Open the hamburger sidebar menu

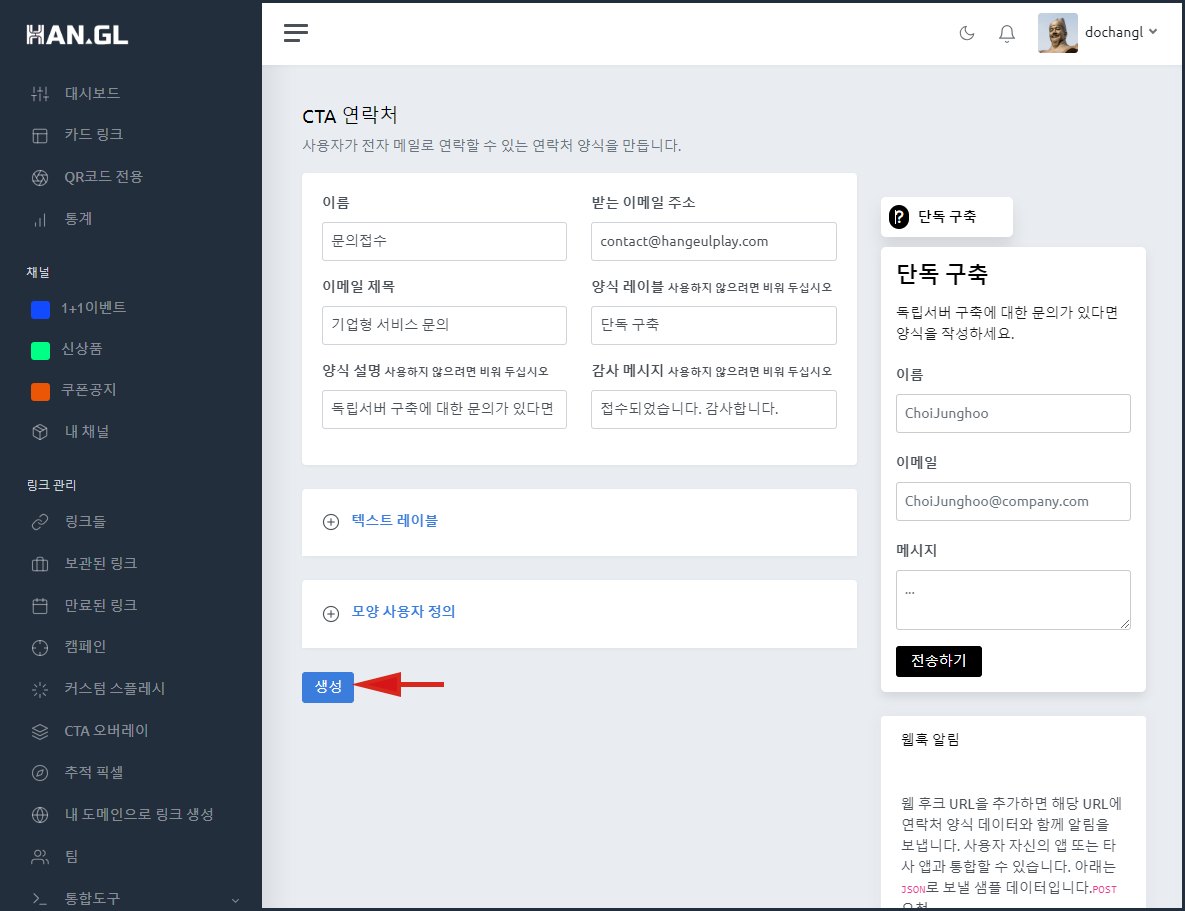click(295, 33)
